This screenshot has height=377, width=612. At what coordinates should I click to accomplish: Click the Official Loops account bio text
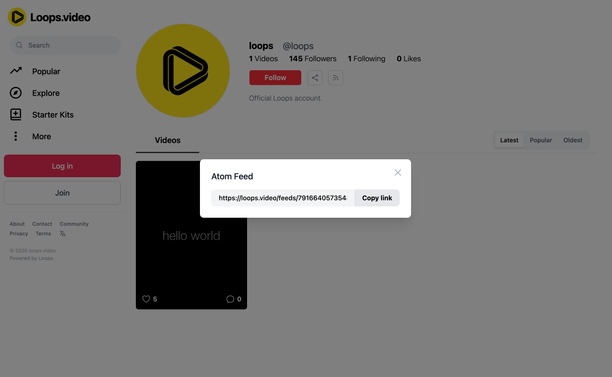[285, 98]
